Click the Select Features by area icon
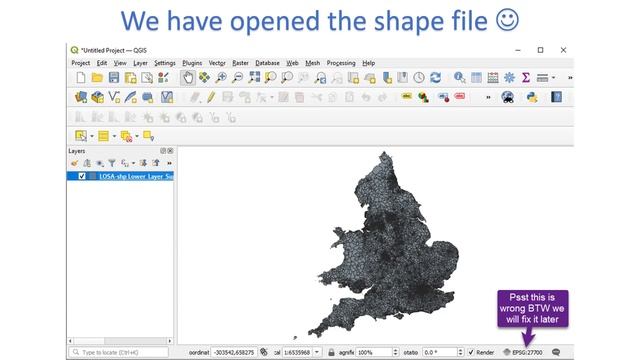Image resolution: width=640 pixels, height=360 pixels. (x=81, y=136)
